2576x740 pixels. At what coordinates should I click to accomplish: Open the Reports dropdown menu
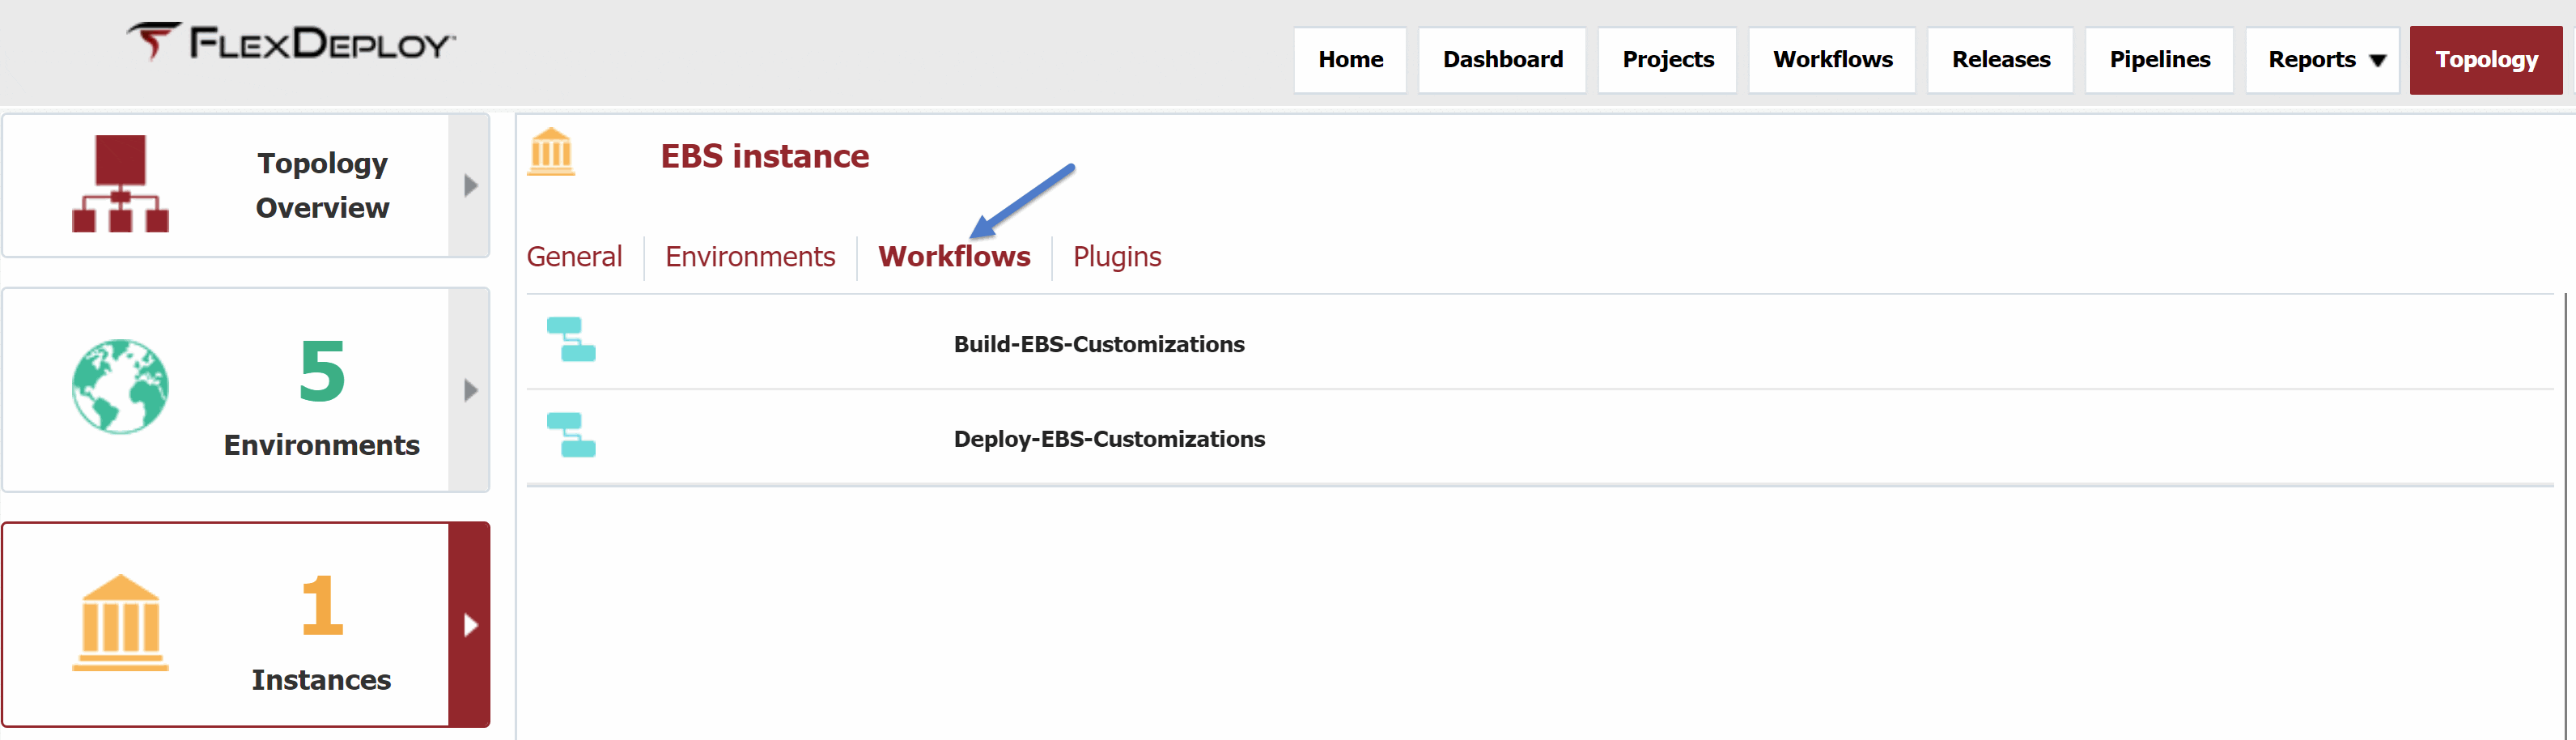(x=2323, y=60)
